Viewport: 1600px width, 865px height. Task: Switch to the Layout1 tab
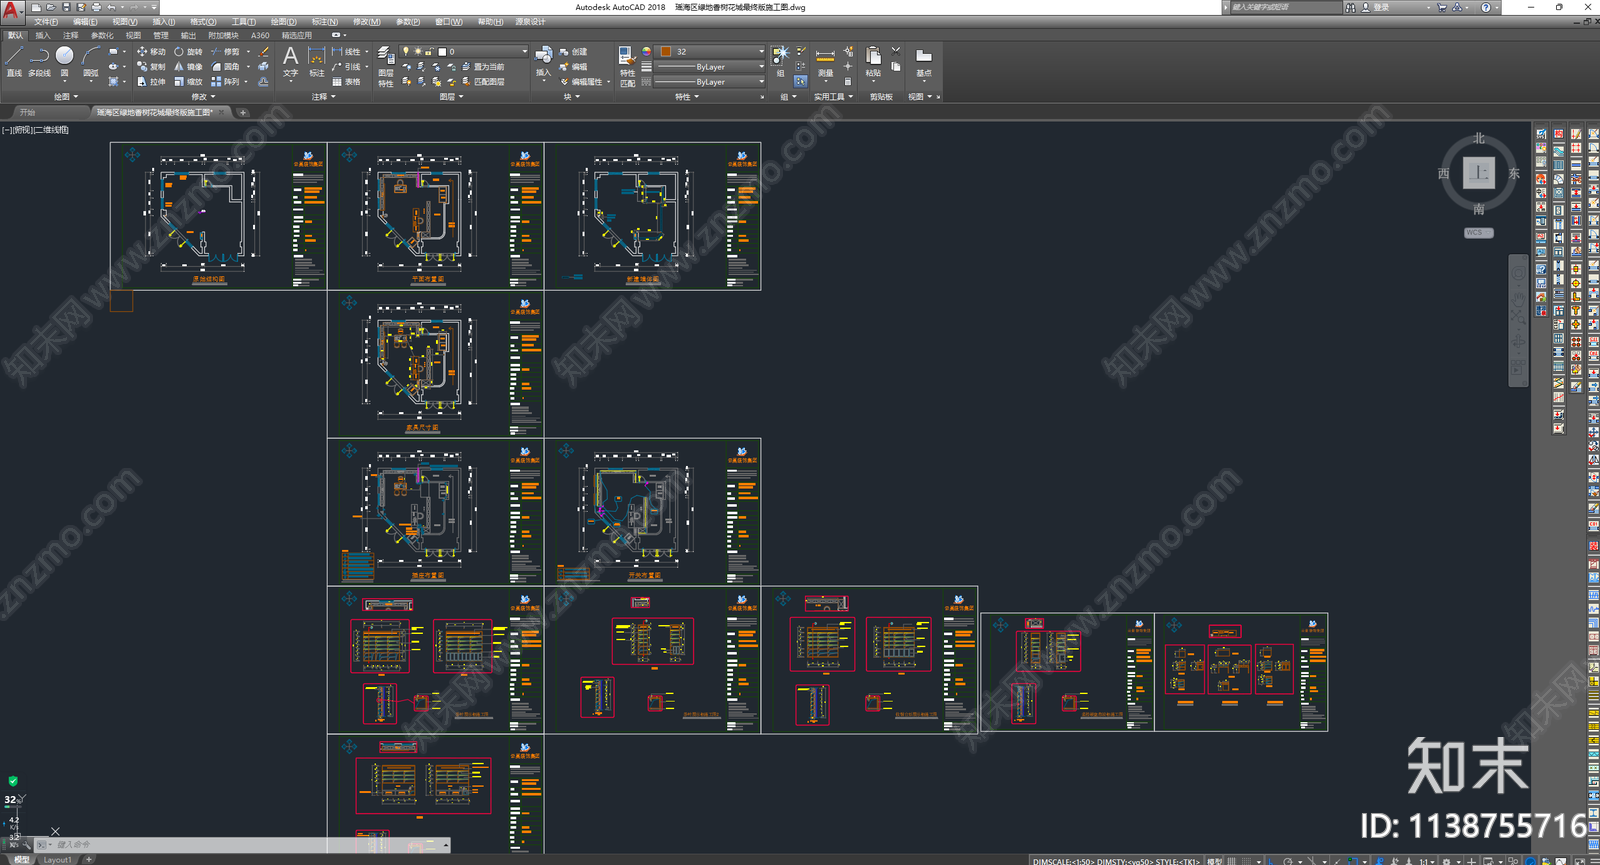click(x=57, y=860)
